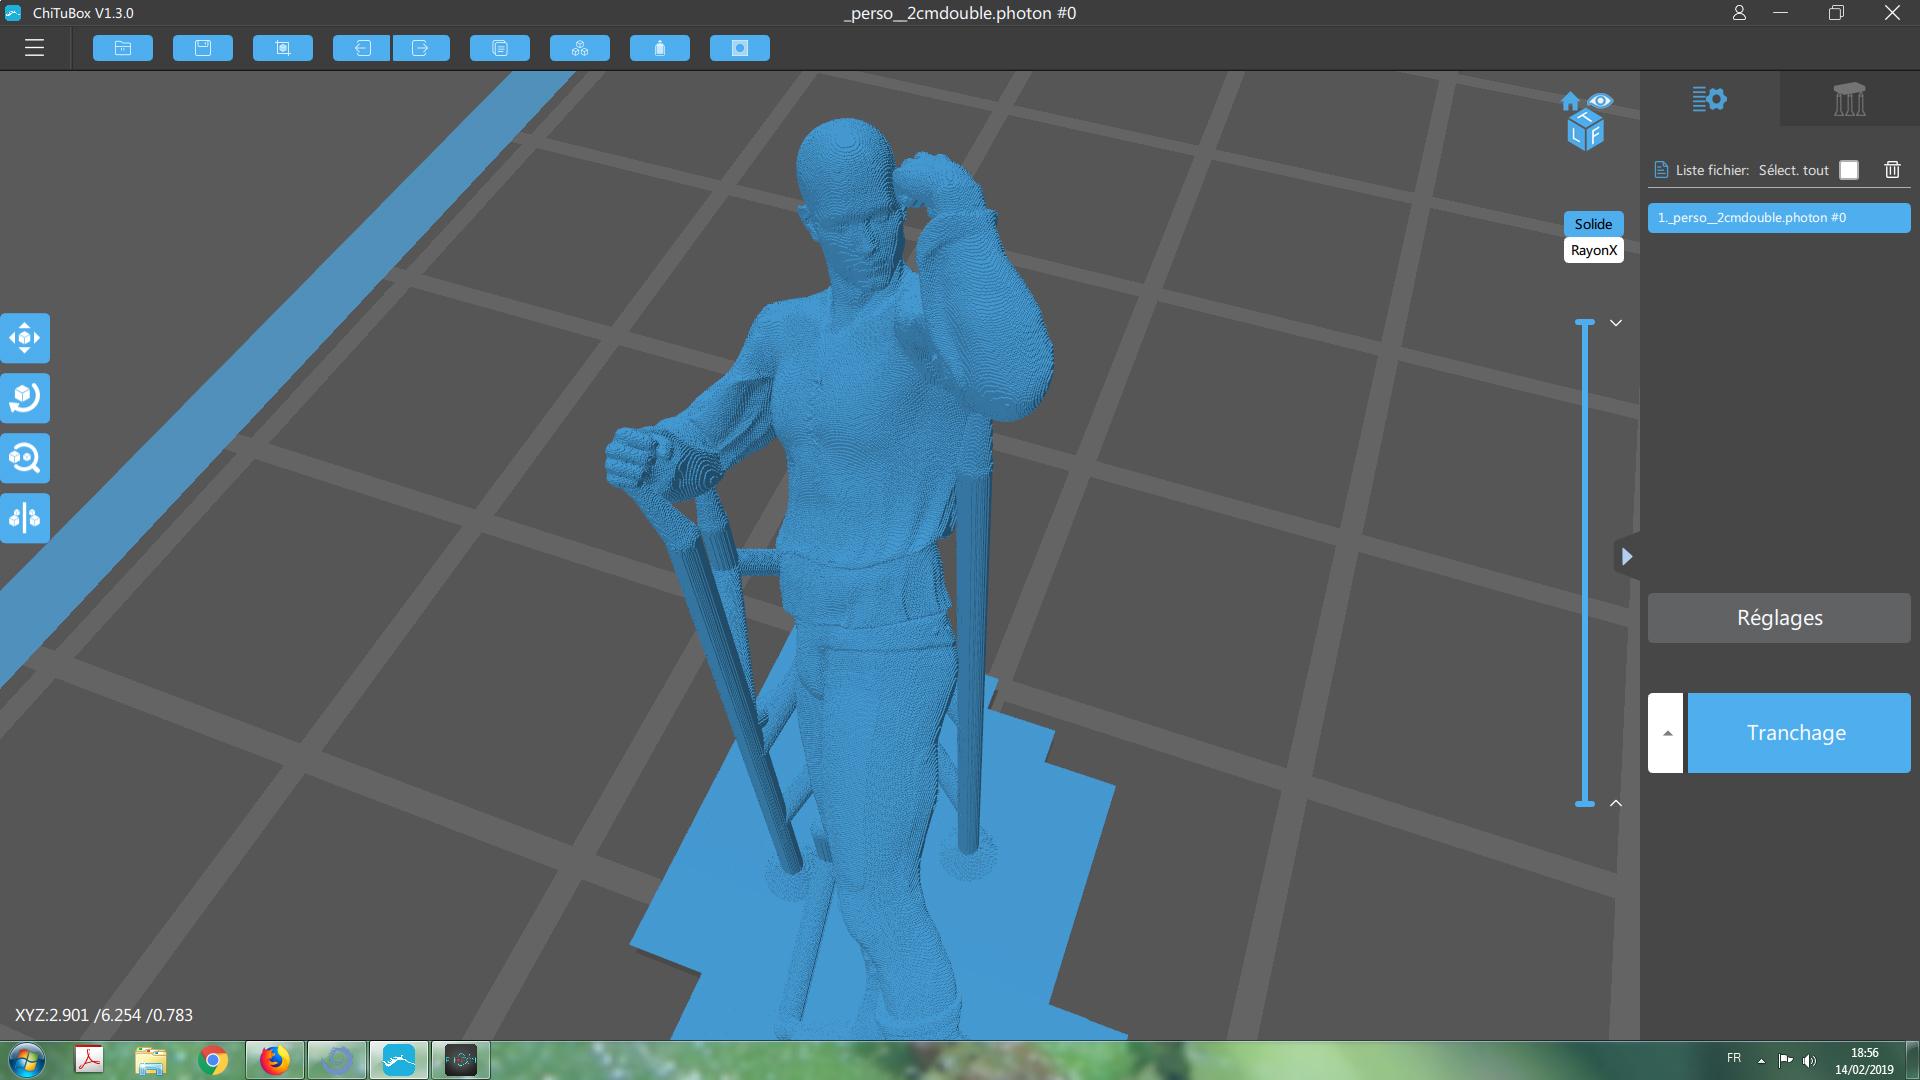The width and height of the screenshot is (1920, 1080).
Task: Click the volume speaker tray icon
Action: (1809, 1060)
